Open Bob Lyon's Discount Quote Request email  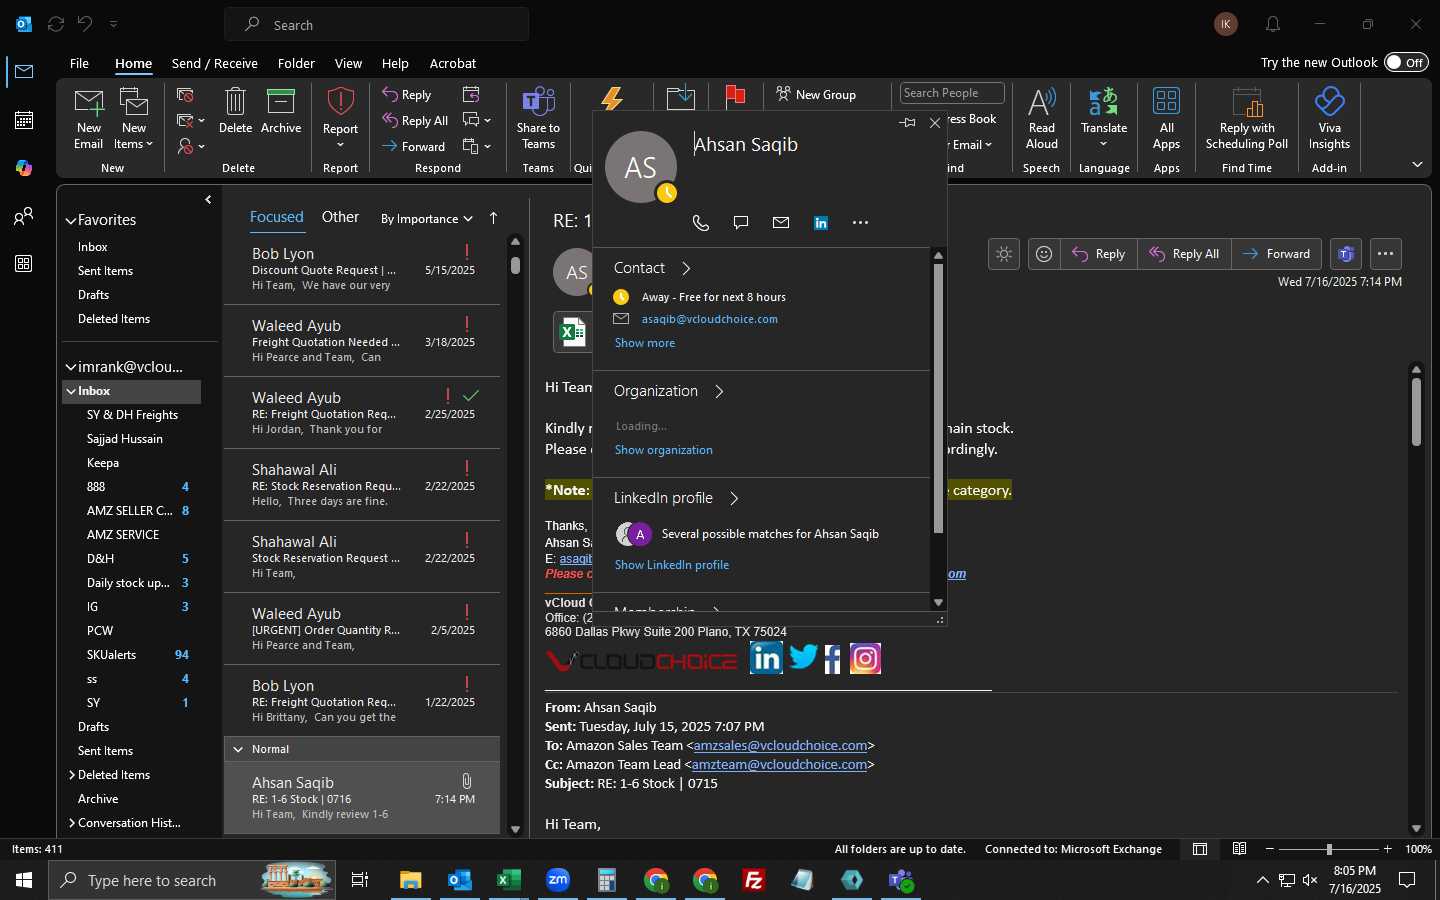[x=362, y=269]
